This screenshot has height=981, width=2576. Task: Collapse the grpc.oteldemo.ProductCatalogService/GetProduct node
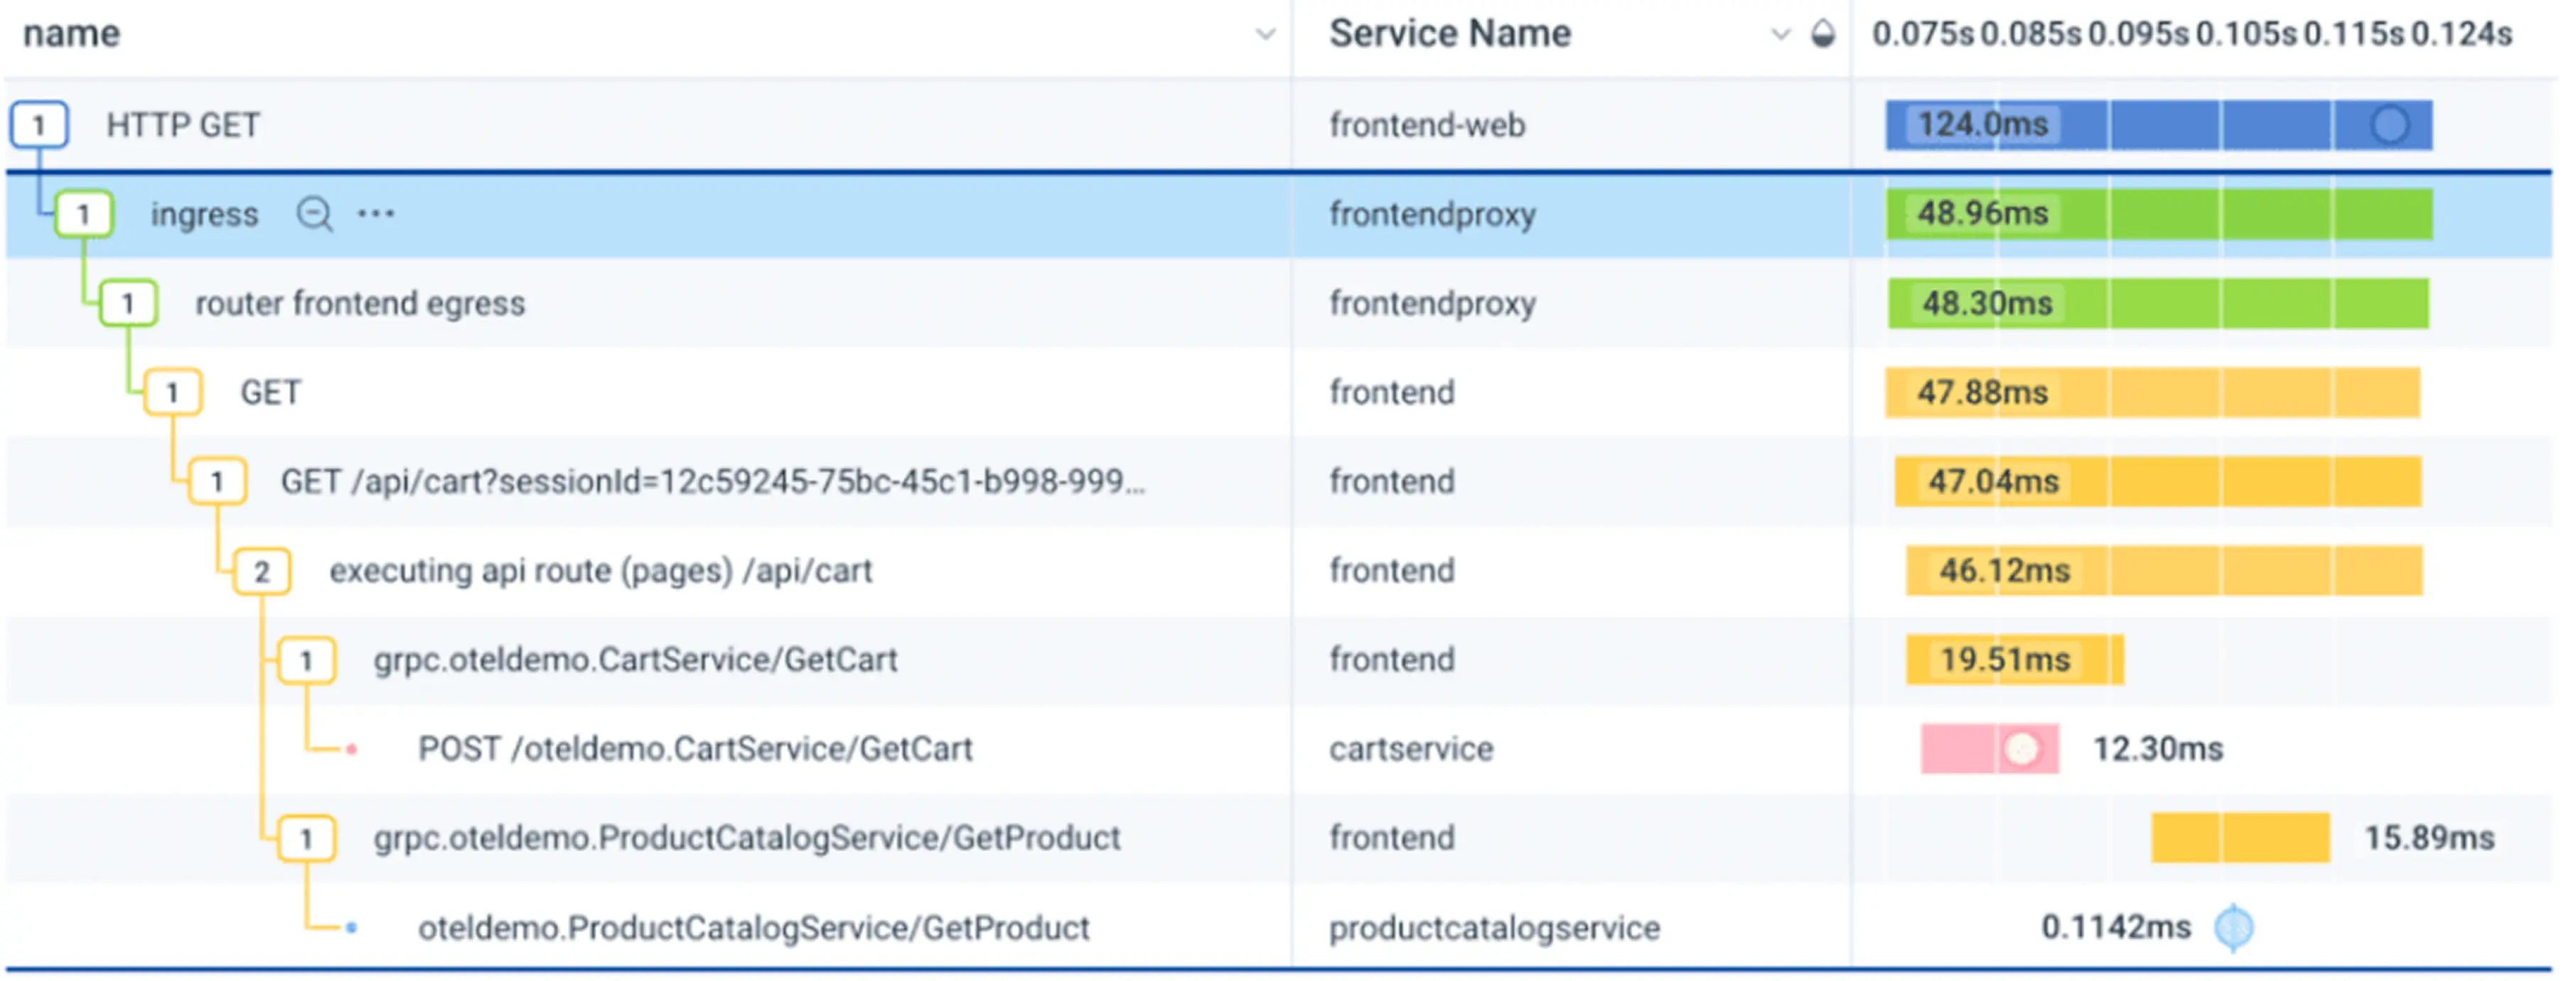306,838
